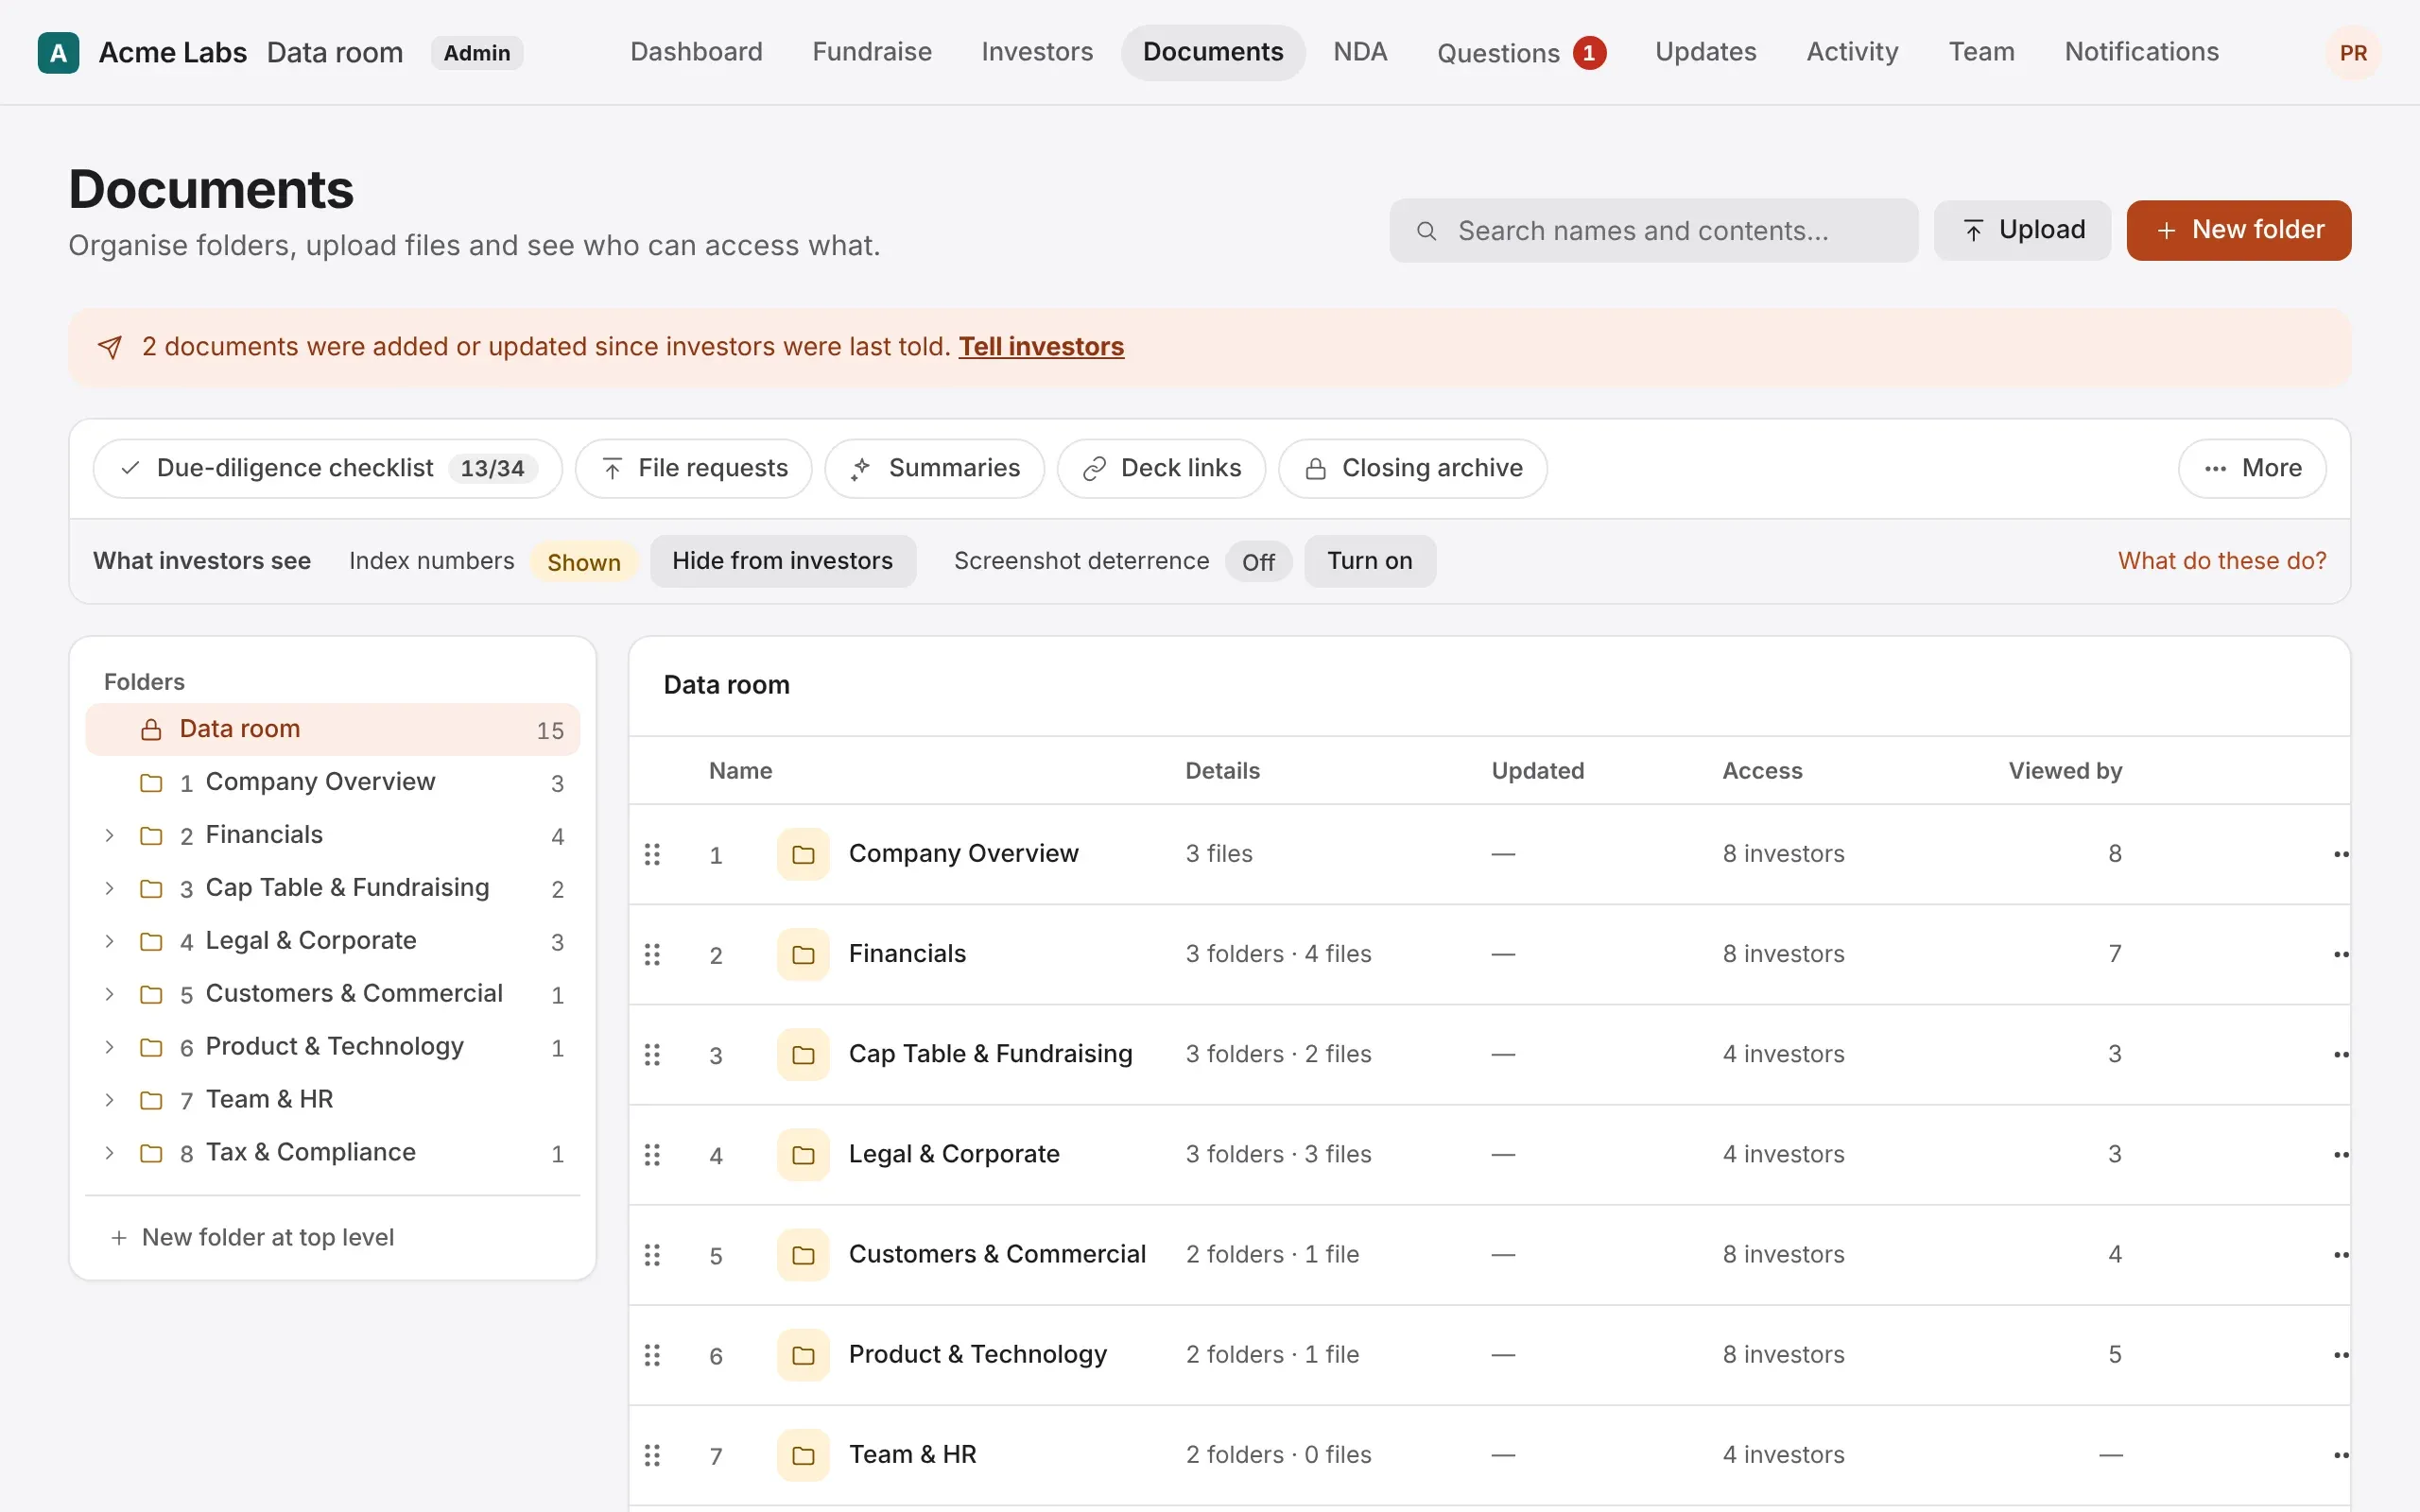Screen dimensions: 2420x1512
Task: Click the Shown index numbers status
Action: (584, 562)
